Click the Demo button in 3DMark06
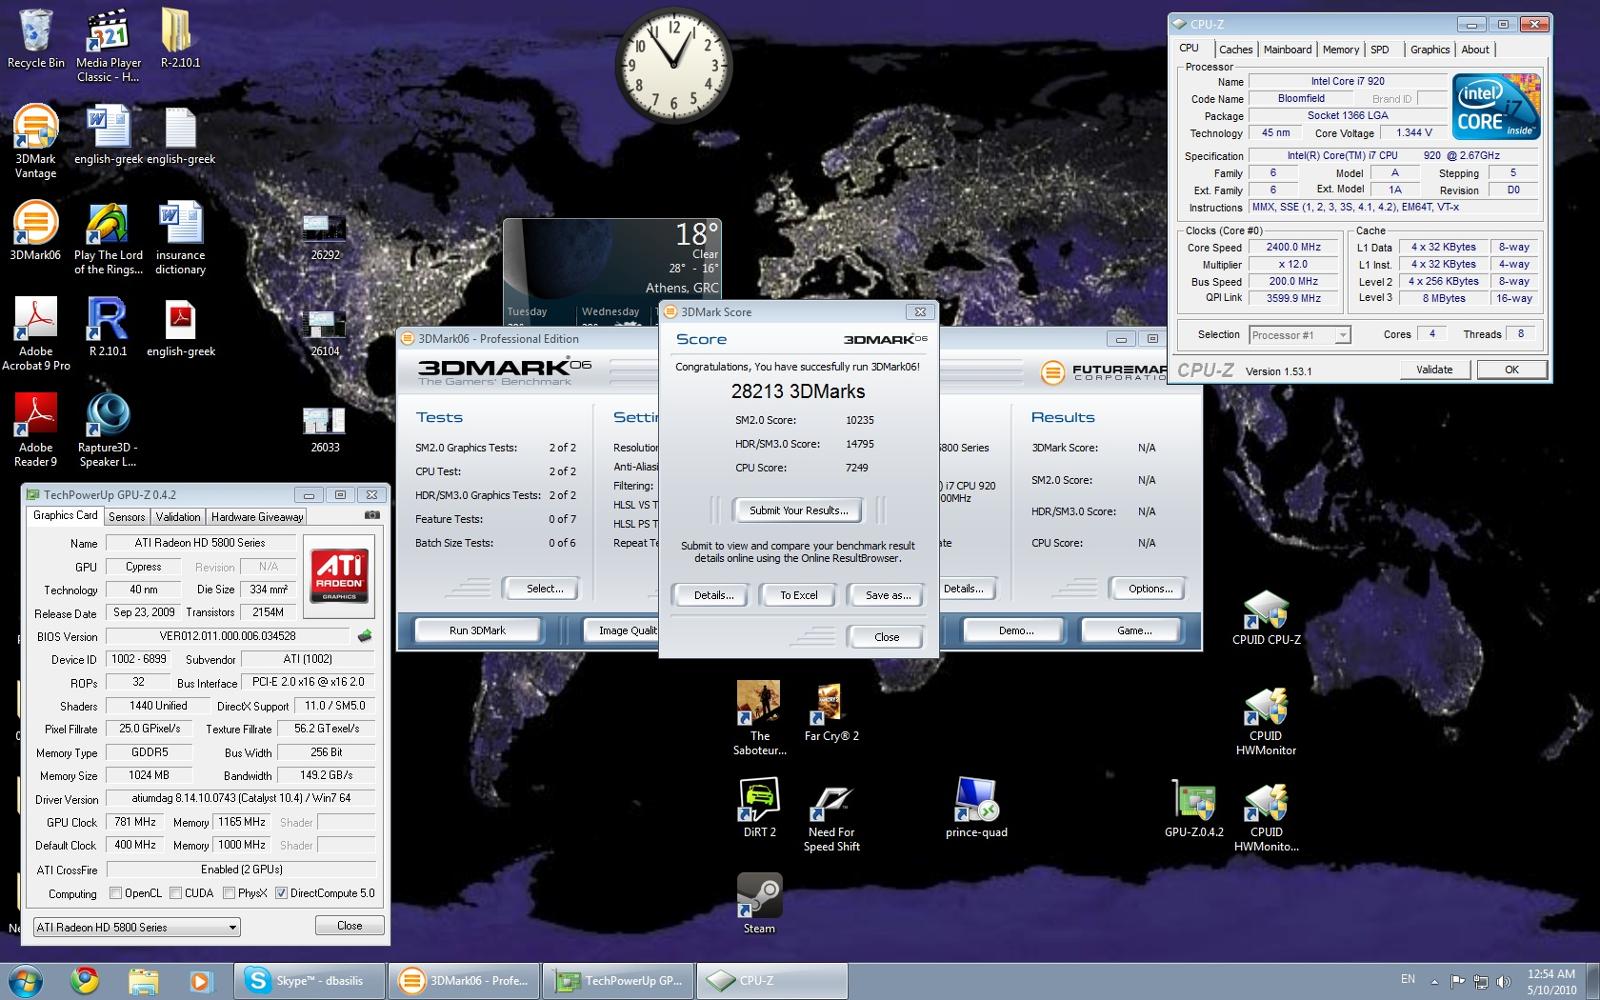This screenshot has width=1600, height=1000. (x=1016, y=630)
